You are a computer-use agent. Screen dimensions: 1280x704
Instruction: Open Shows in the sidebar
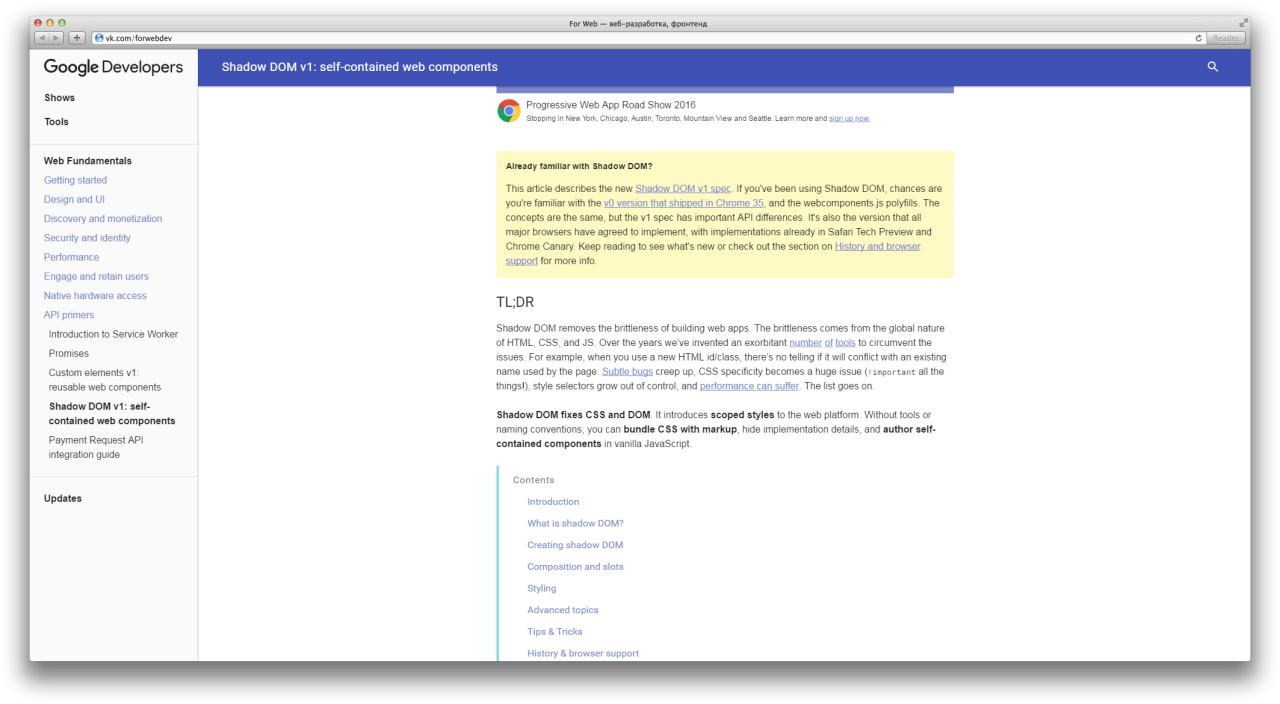click(59, 98)
